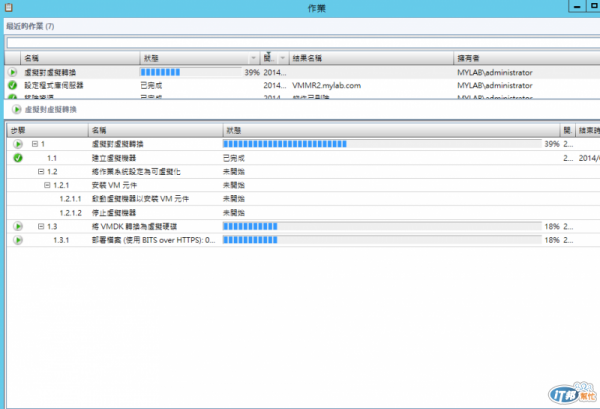The width and height of the screenshot is (600, 409).
Task: Open the 狀態 column filter dropdown arrow
Action: 253,58
